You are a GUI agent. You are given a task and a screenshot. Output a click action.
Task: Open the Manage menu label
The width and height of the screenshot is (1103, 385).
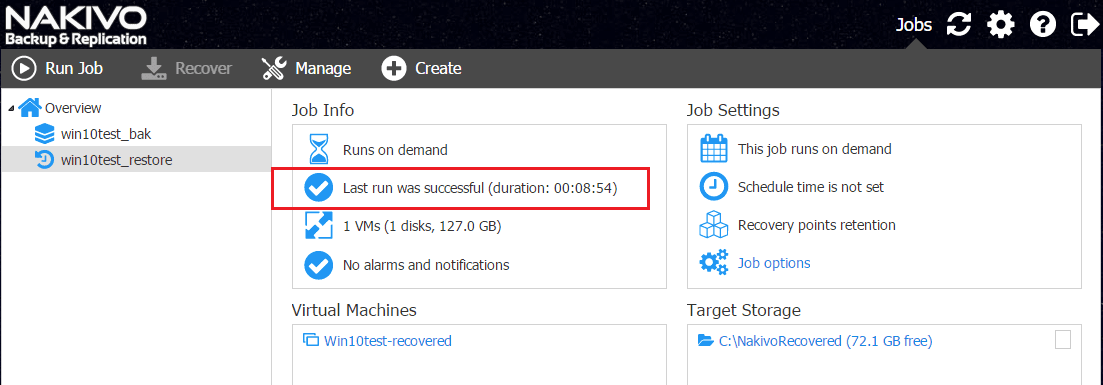(x=323, y=68)
